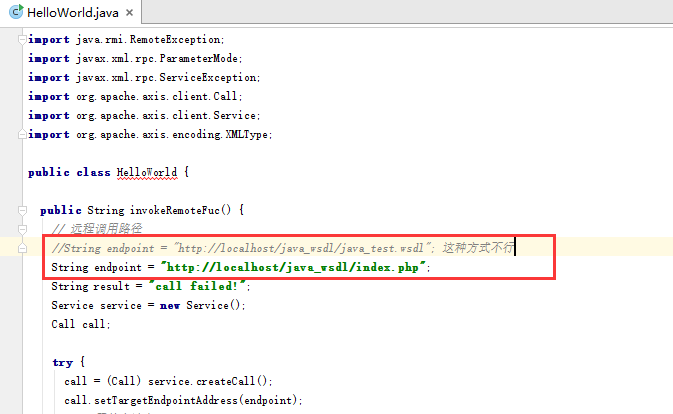Click 'javax.xml.rpc.ParameterMode' import text
This screenshot has width=673, height=414.
point(159,58)
